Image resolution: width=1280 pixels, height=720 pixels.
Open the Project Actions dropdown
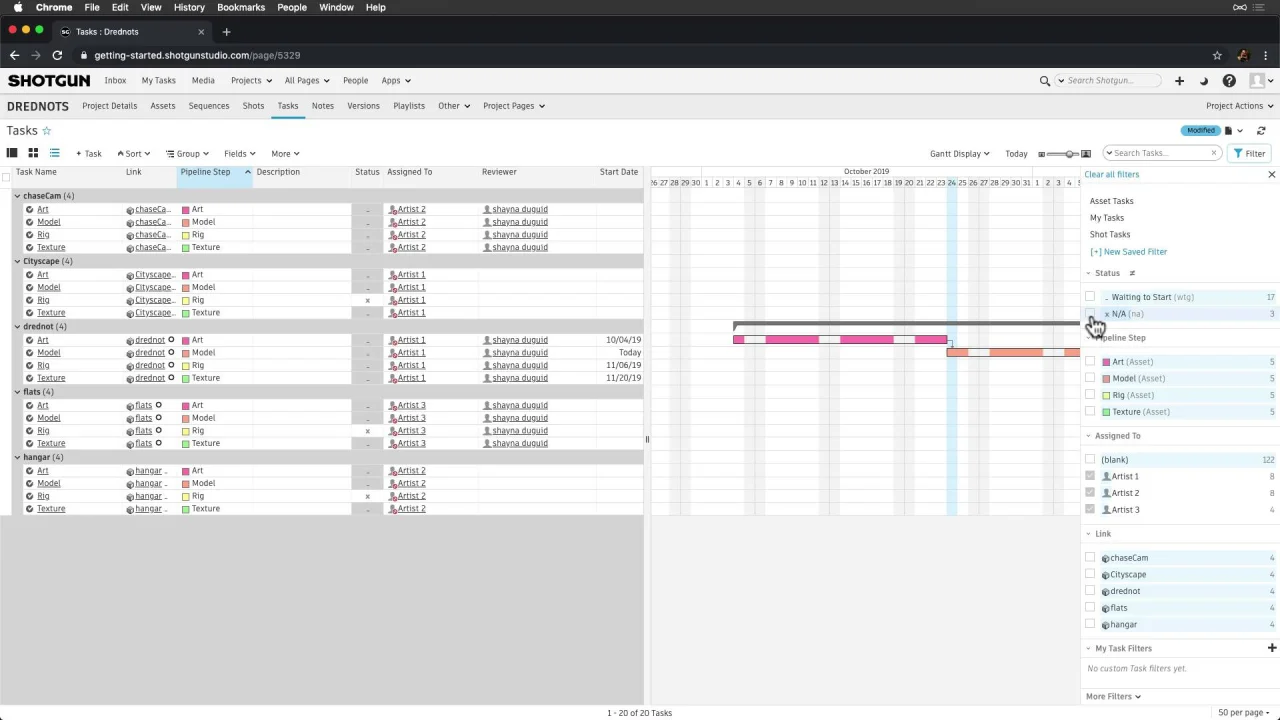[x=1239, y=106]
